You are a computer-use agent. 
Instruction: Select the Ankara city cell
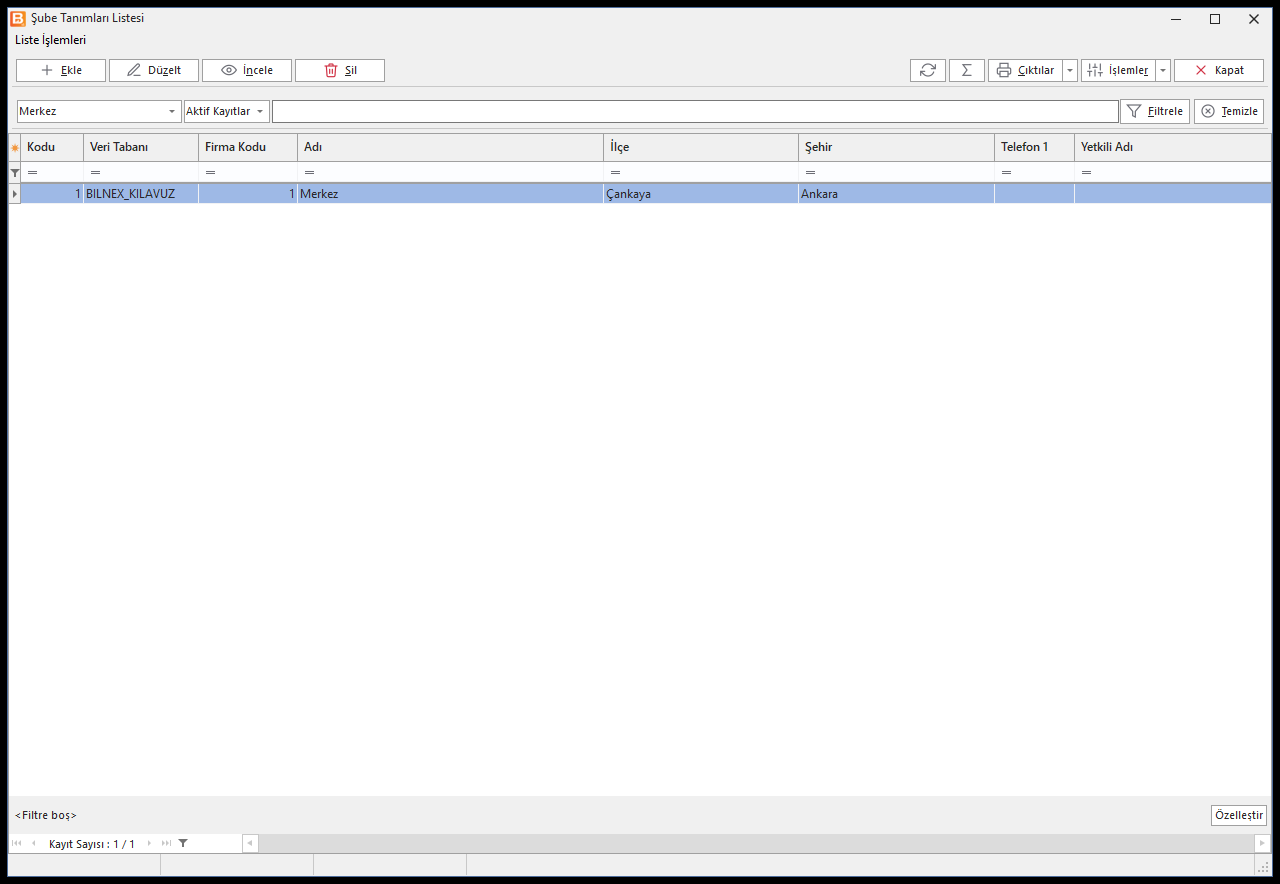pyautogui.click(x=896, y=194)
